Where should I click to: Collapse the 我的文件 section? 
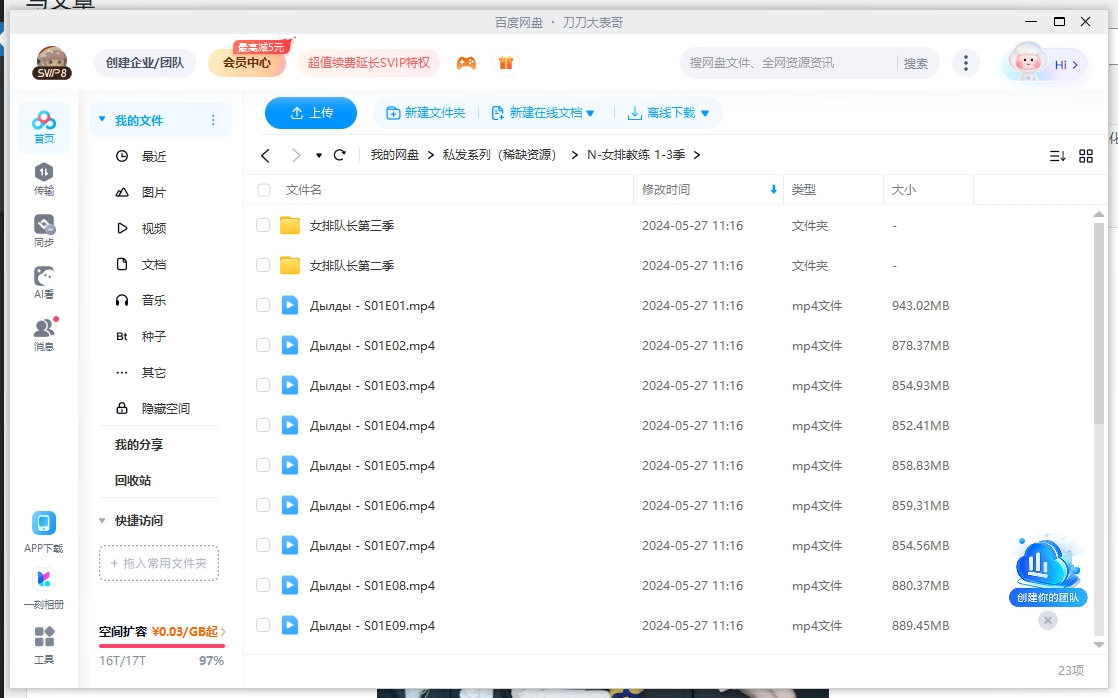[101, 118]
